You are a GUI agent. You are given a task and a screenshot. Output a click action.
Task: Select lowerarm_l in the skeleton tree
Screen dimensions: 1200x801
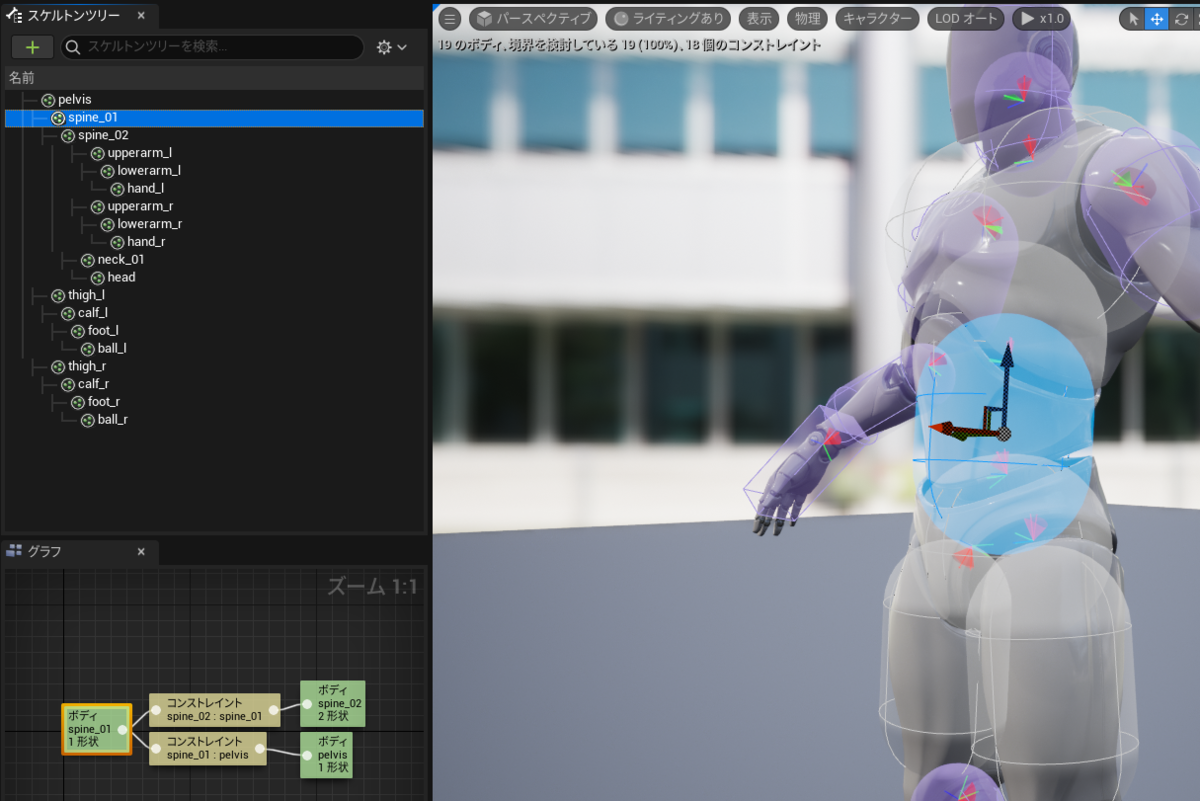pos(149,171)
